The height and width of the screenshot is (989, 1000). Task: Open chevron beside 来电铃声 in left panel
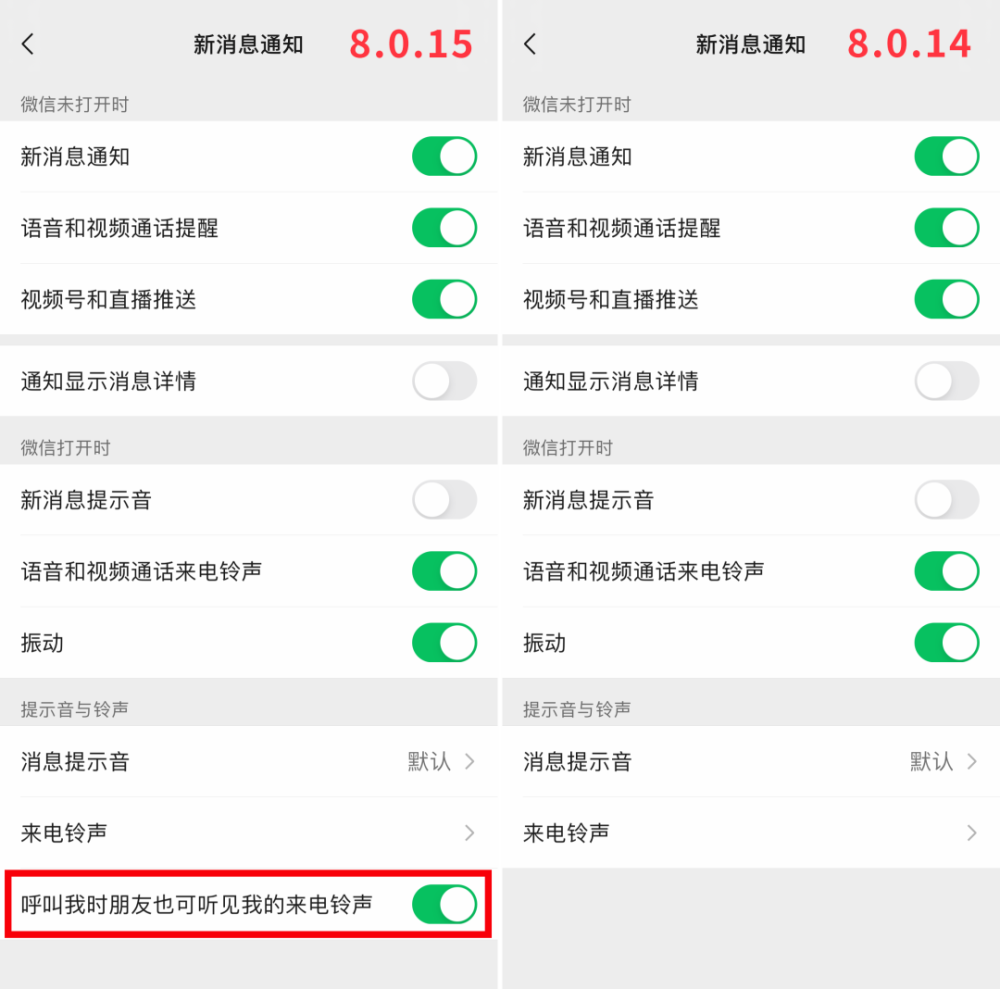[x=470, y=833]
